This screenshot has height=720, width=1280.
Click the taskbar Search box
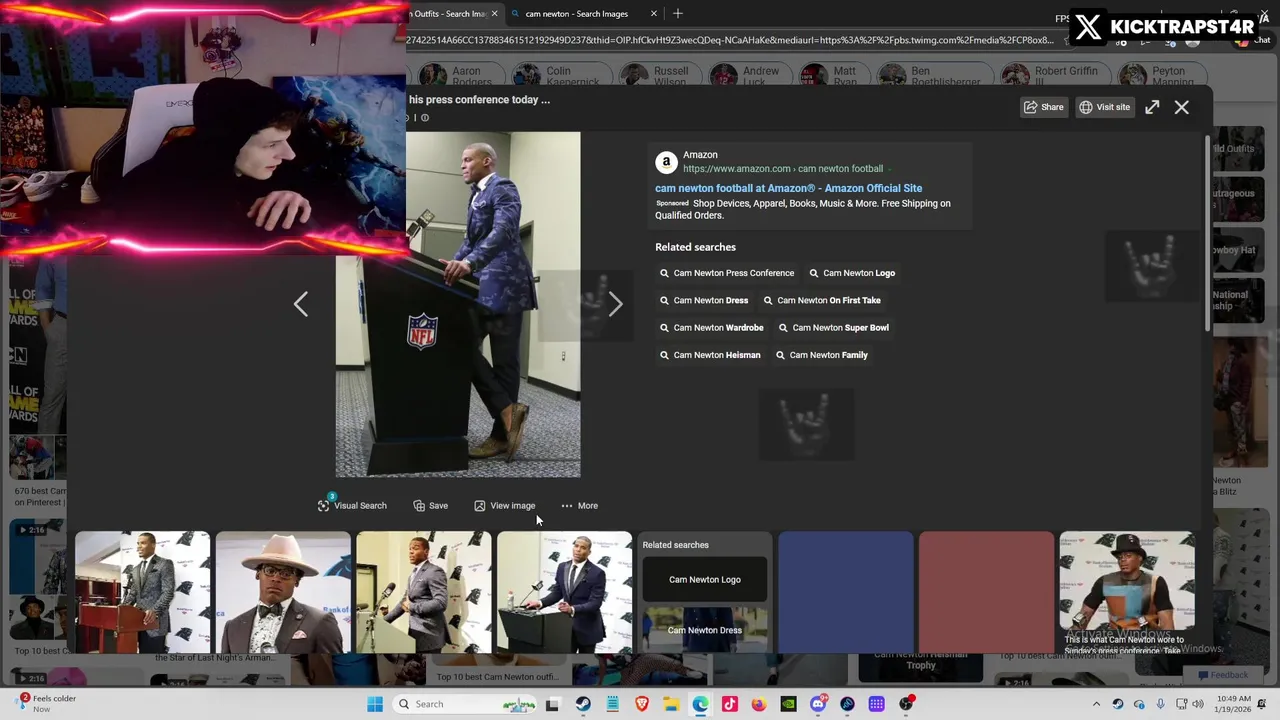(465, 704)
